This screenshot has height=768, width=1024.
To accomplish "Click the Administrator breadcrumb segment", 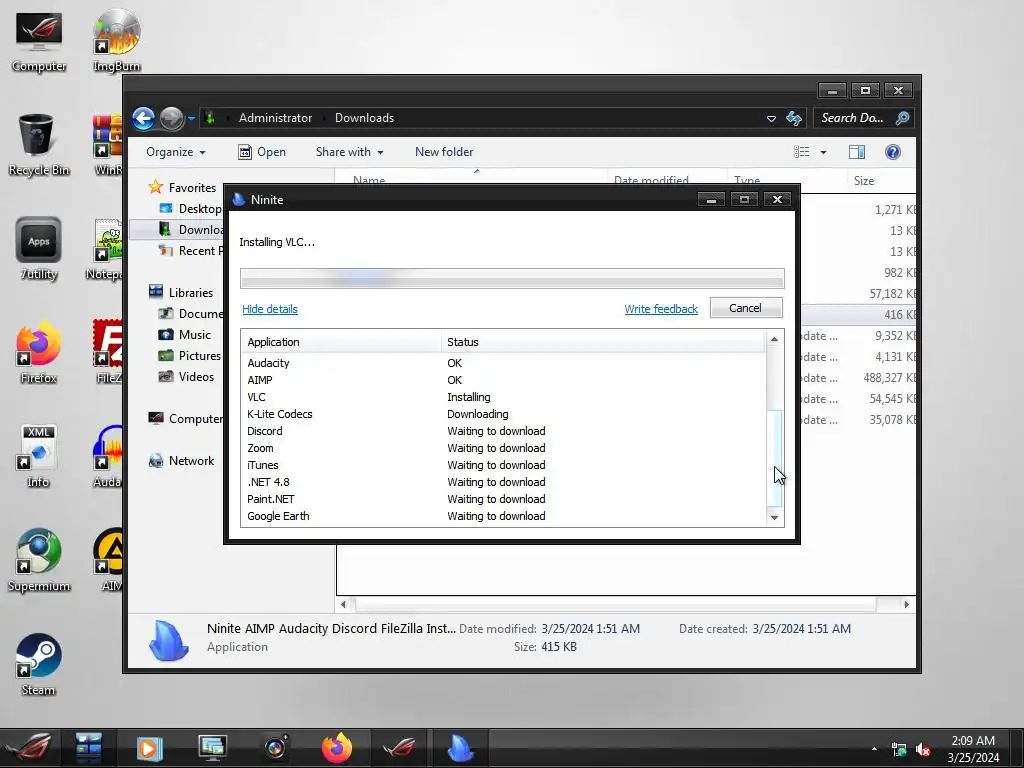I will coord(275,118).
